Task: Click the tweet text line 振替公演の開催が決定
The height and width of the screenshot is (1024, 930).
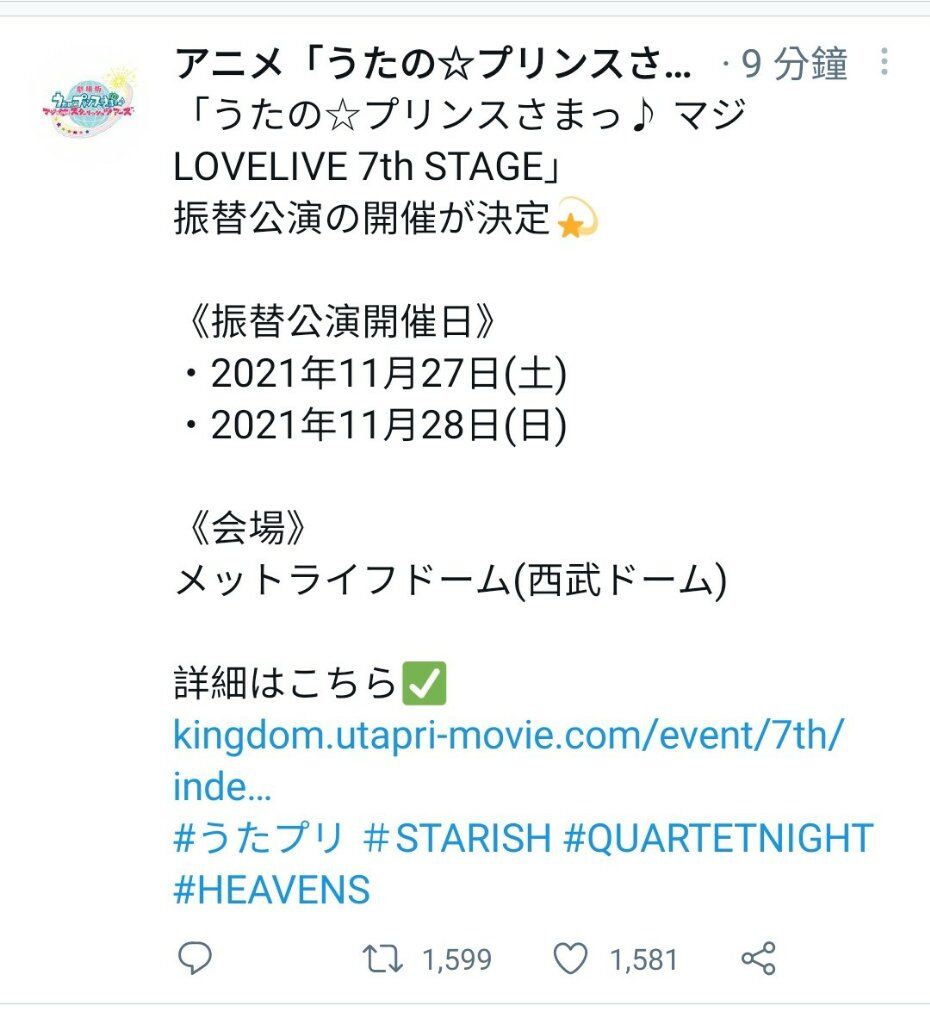Action: click(361, 217)
